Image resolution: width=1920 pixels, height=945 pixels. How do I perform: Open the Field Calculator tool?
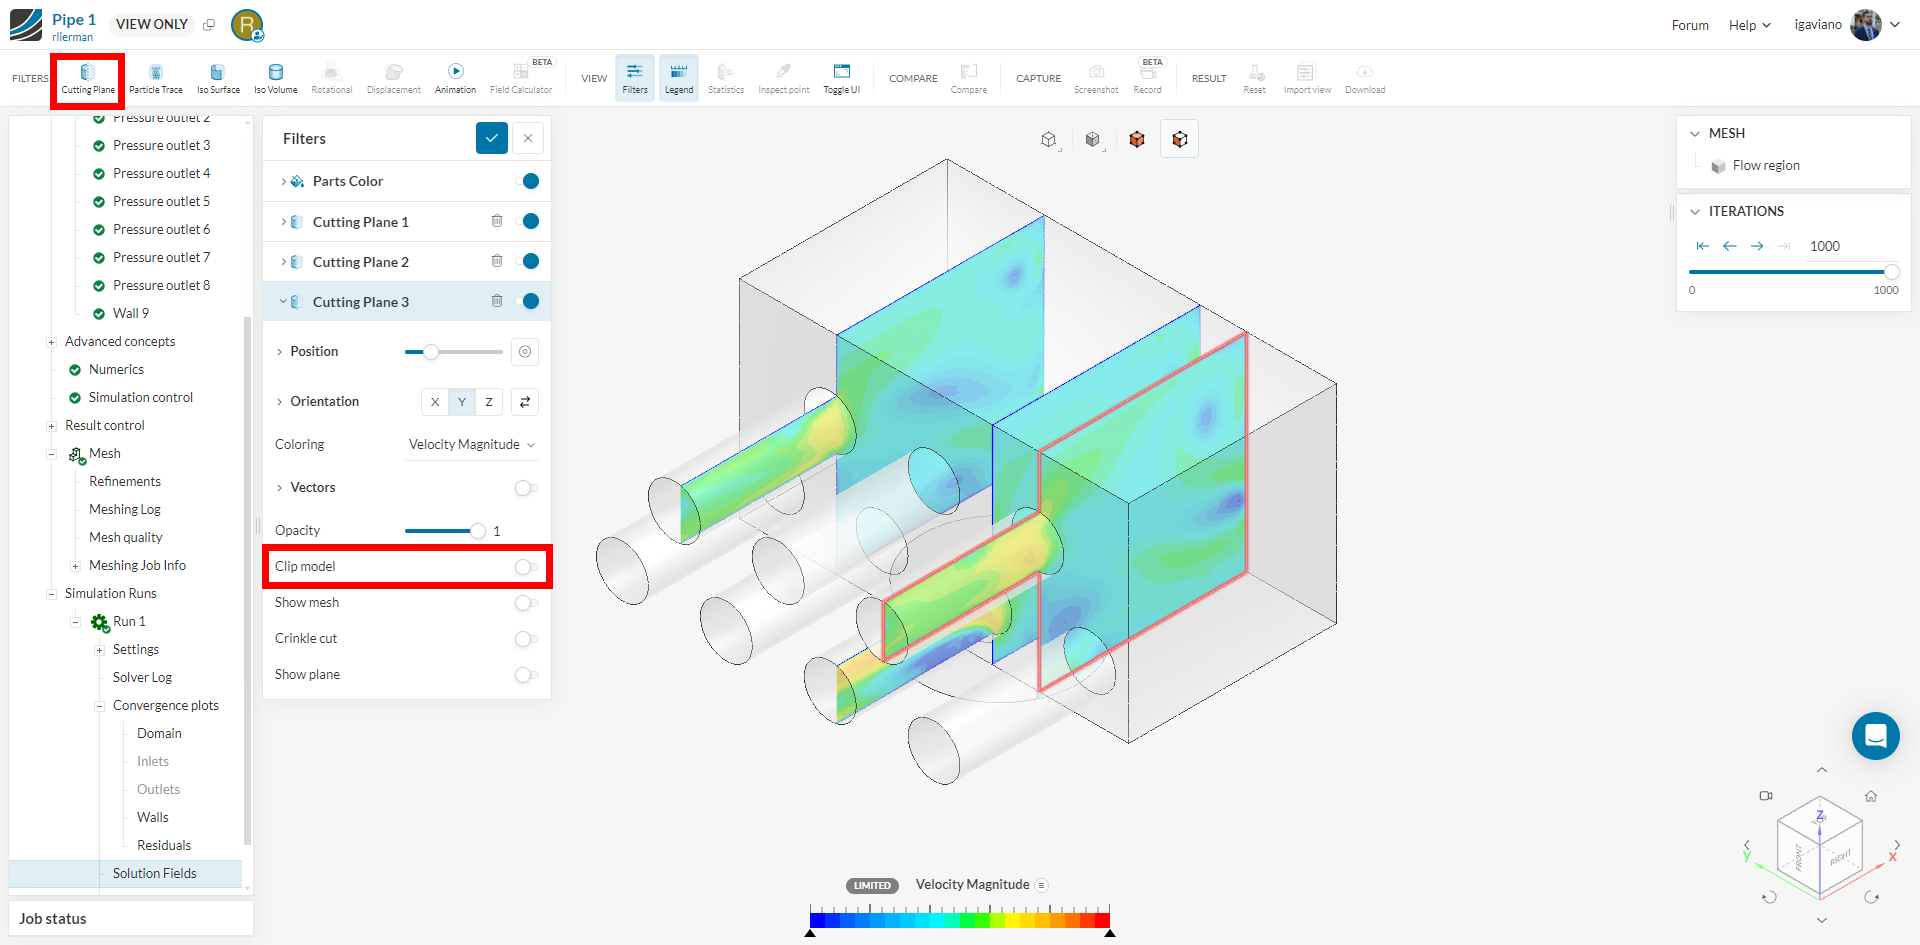coord(521,79)
